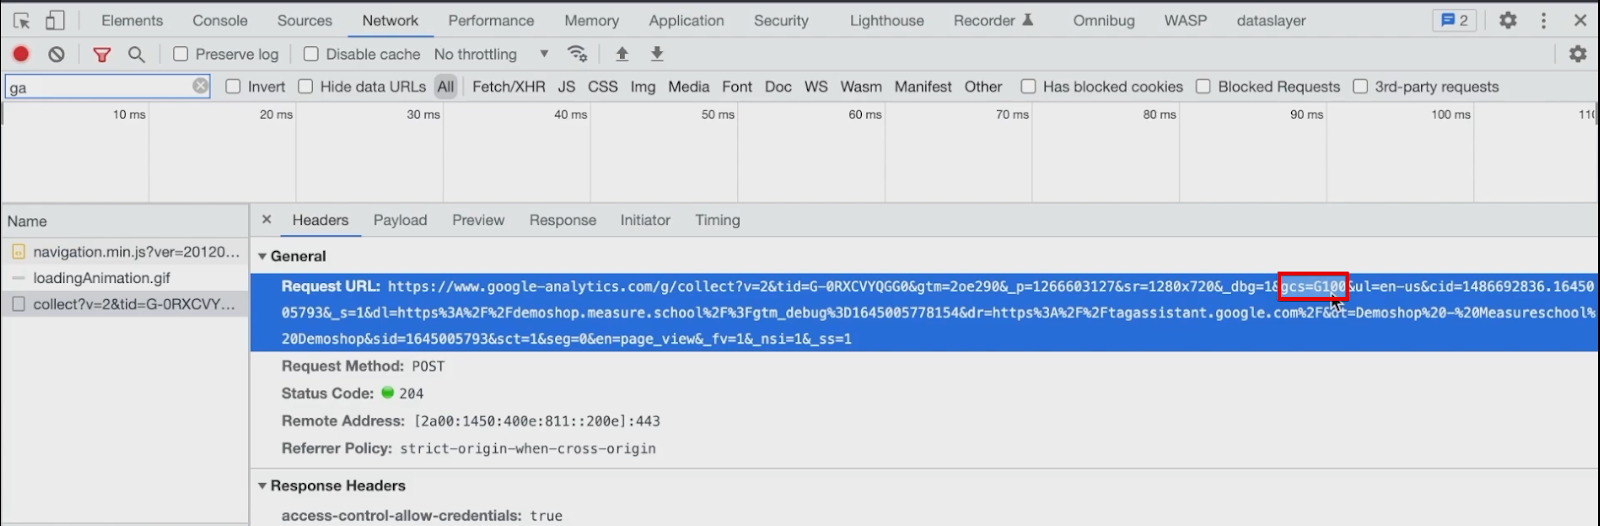This screenshot has width=1600, height=526.
Task: Open the Application panel
Action: [686, 20]
